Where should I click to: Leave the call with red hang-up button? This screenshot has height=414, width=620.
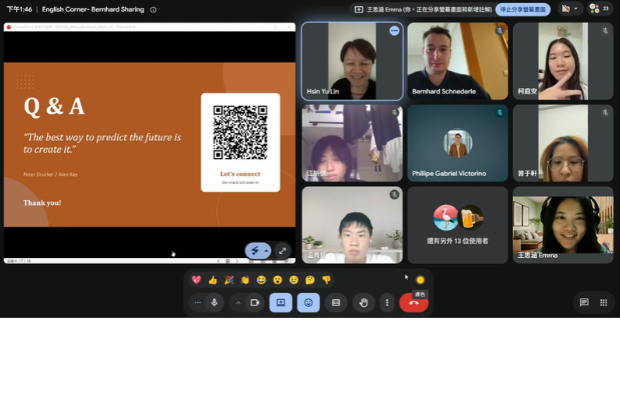pos(414,302)
